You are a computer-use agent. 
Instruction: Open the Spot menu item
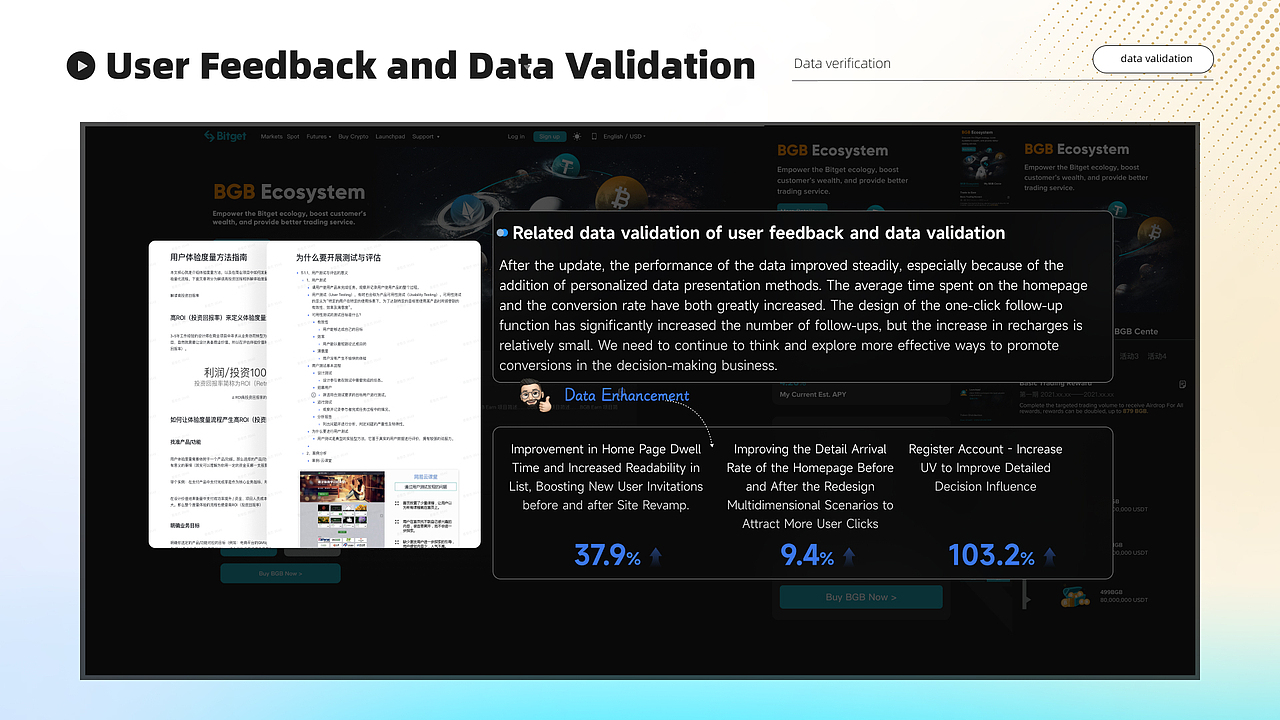[293, 136]
